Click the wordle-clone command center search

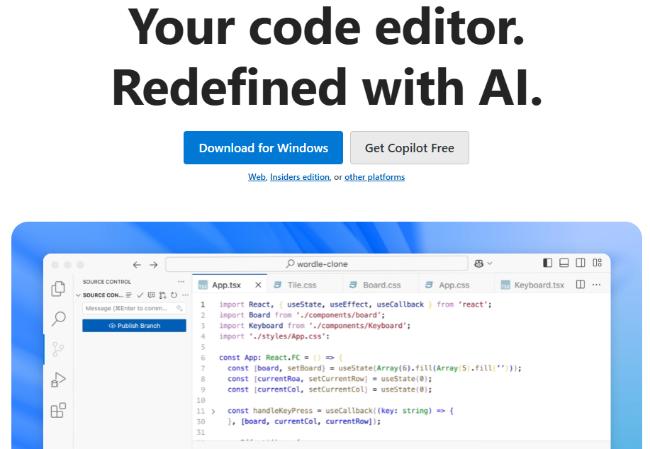click(317, 264)
